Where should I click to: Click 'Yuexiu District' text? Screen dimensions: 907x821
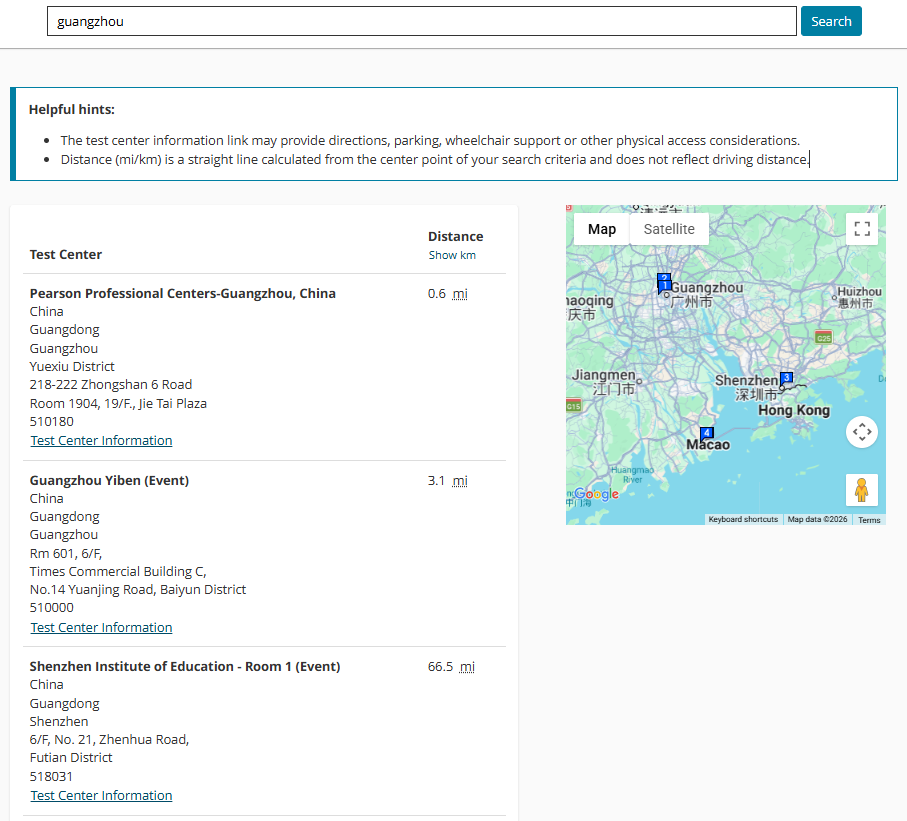coord(72,366)
